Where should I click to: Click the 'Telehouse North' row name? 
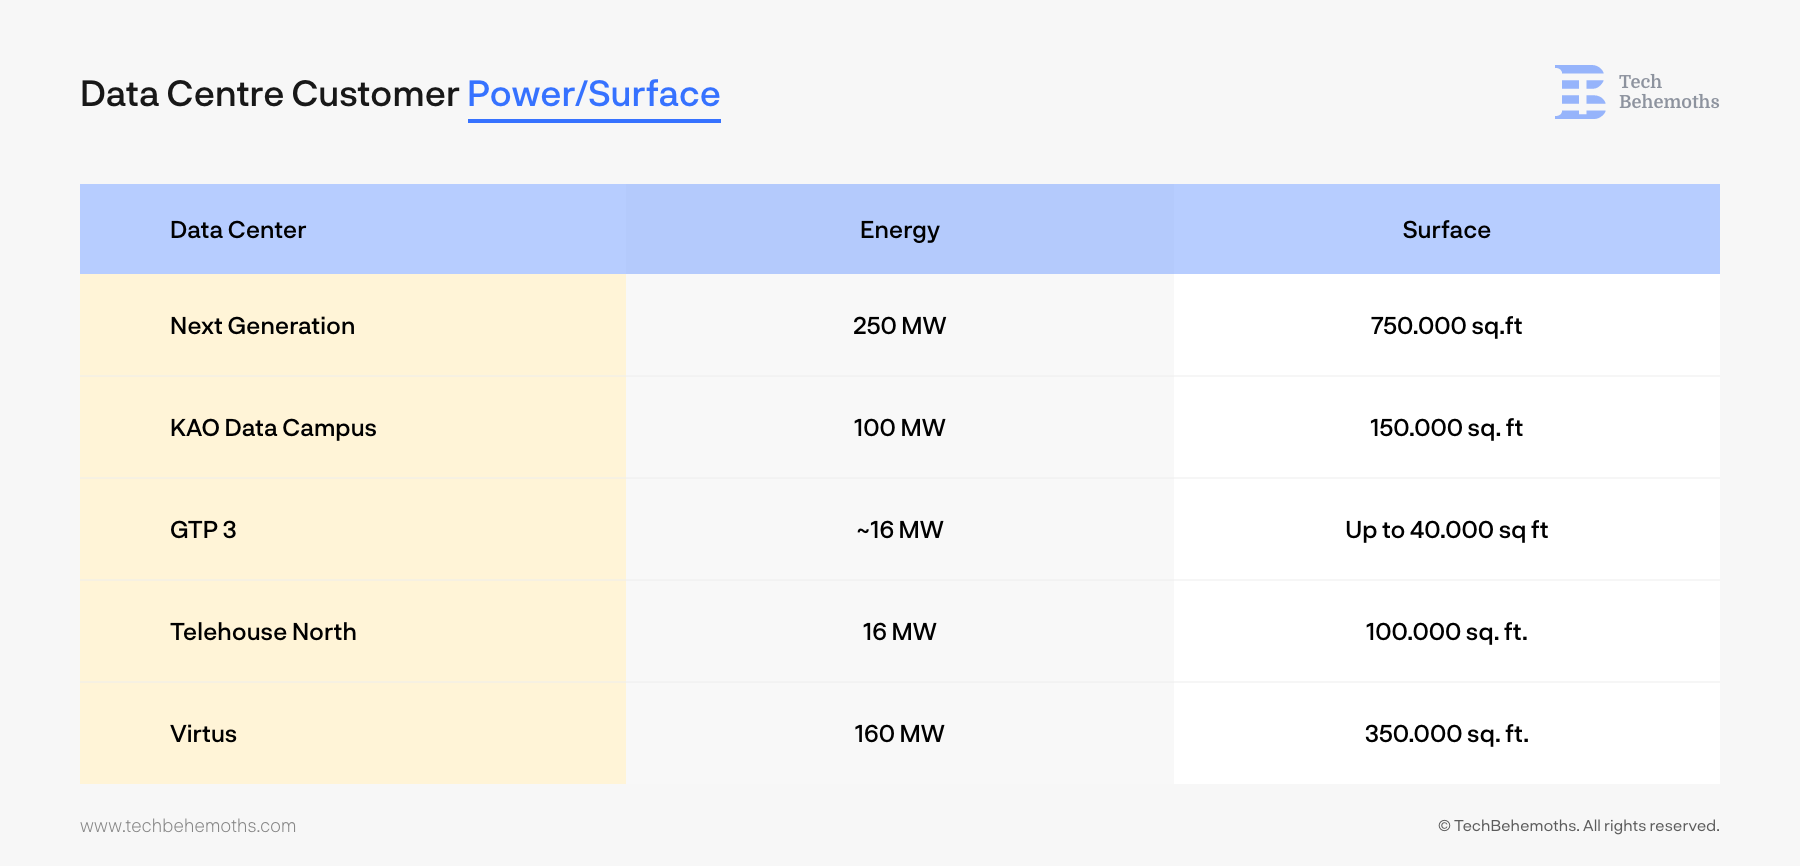(263, 632)
